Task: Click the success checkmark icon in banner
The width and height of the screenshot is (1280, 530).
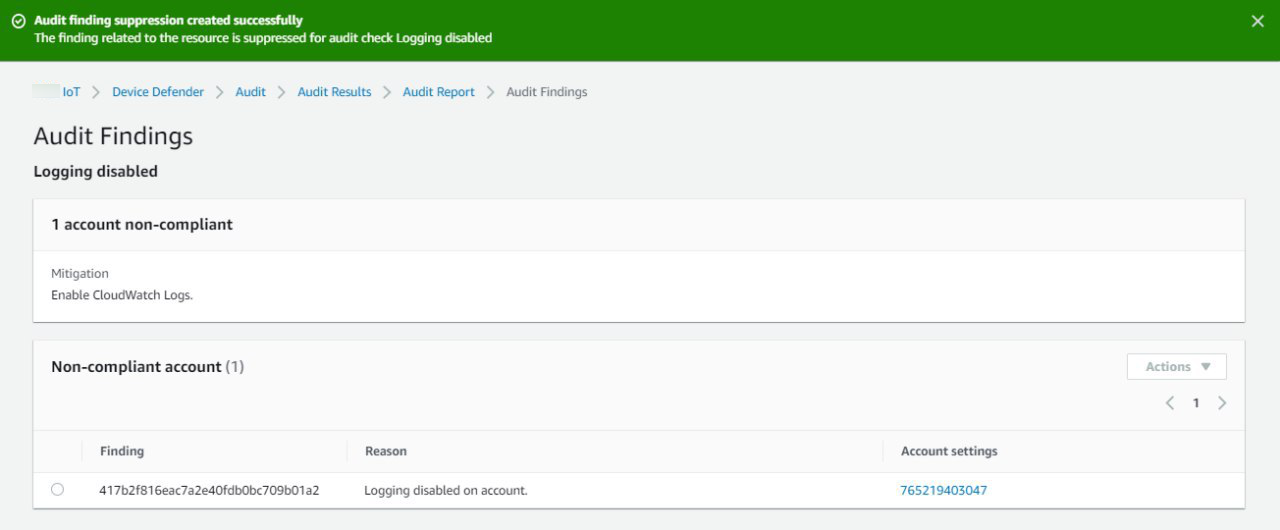Action: click(x=18, y=21)
